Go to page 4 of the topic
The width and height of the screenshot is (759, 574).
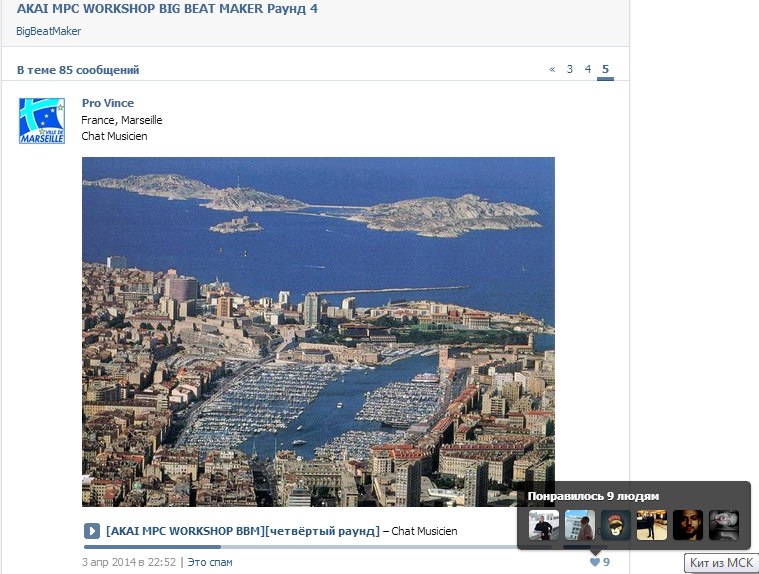[x=588, y=69]
